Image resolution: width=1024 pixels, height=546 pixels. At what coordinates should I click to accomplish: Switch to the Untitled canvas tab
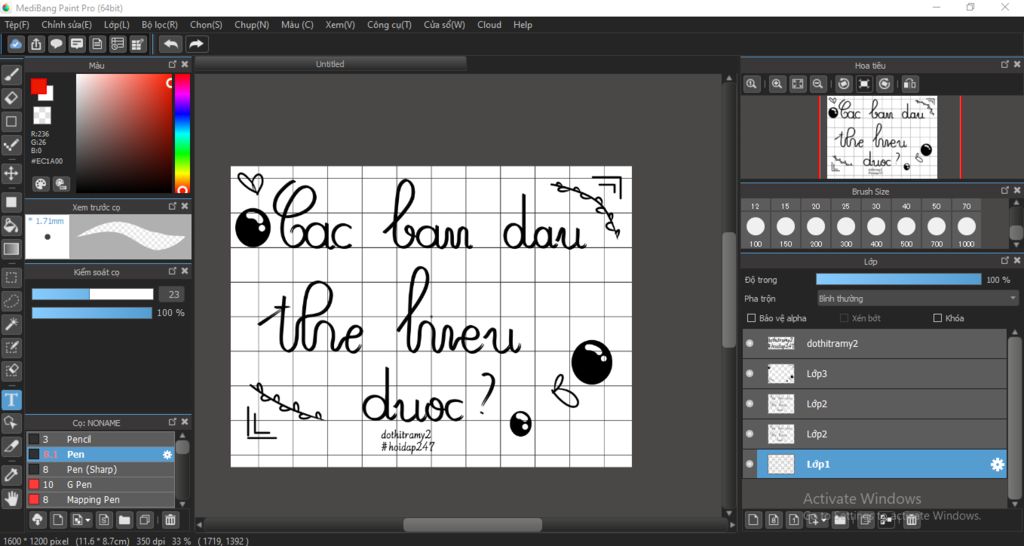pos(330,64)
